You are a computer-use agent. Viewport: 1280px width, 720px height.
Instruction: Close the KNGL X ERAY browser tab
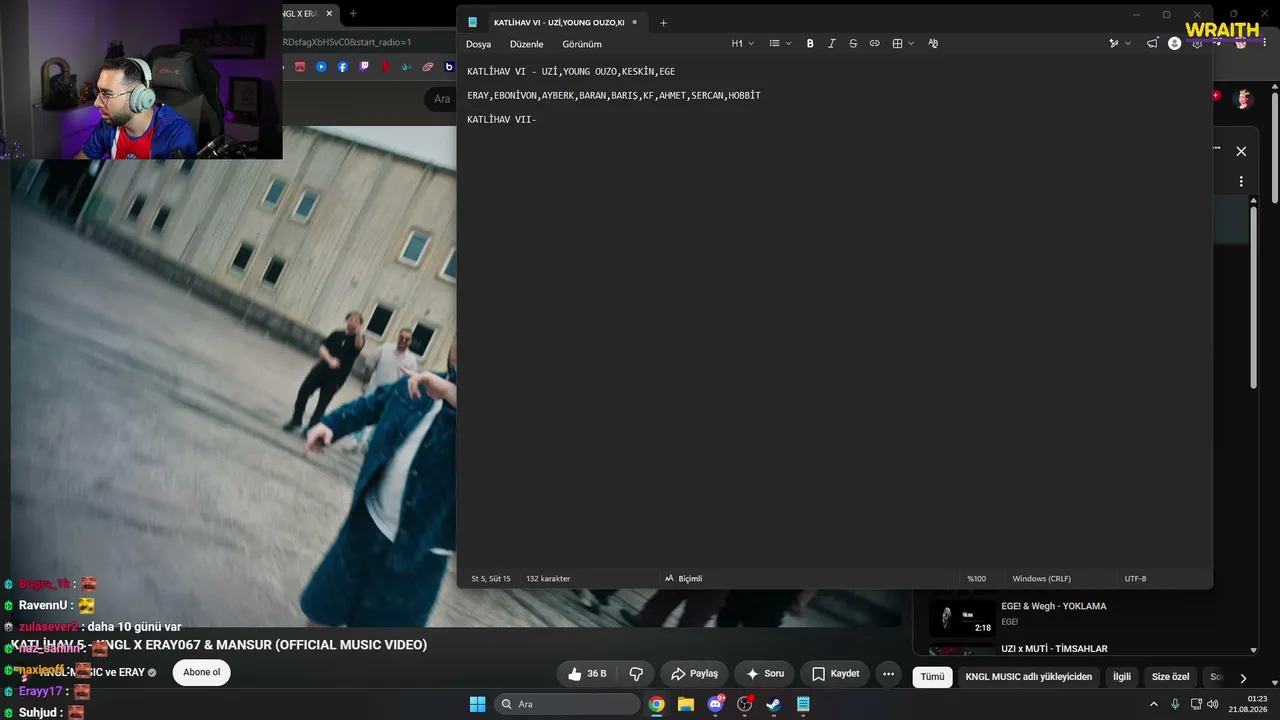[x=329, y=14]
